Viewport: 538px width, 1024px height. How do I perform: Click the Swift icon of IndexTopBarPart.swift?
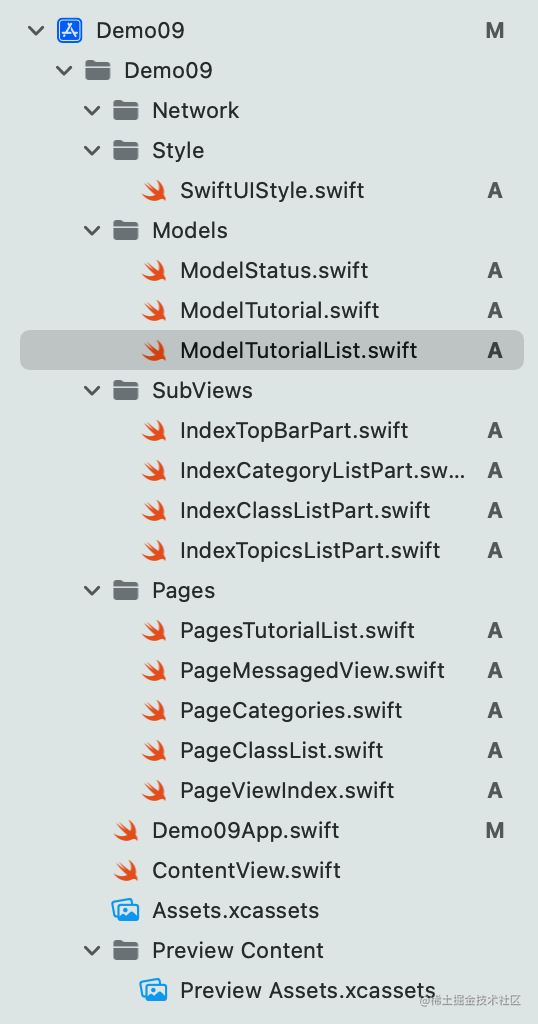154,430
